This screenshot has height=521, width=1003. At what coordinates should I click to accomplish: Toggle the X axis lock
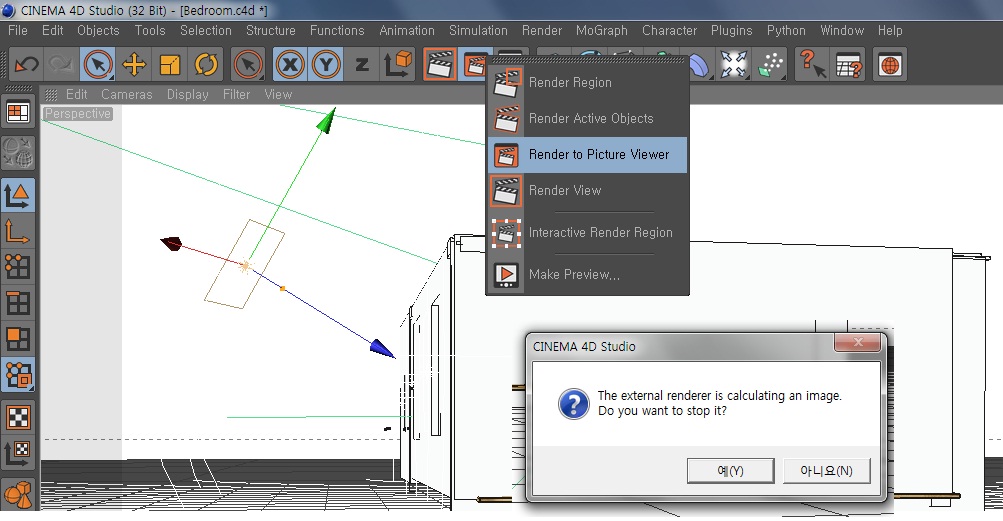(290, 65)
